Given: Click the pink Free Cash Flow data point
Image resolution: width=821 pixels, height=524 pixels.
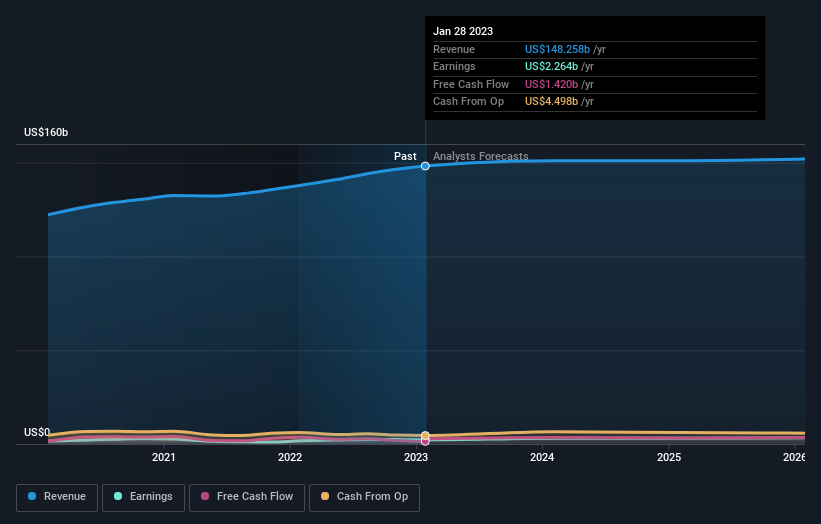Looking at the screenshot, I should [425, 441].
